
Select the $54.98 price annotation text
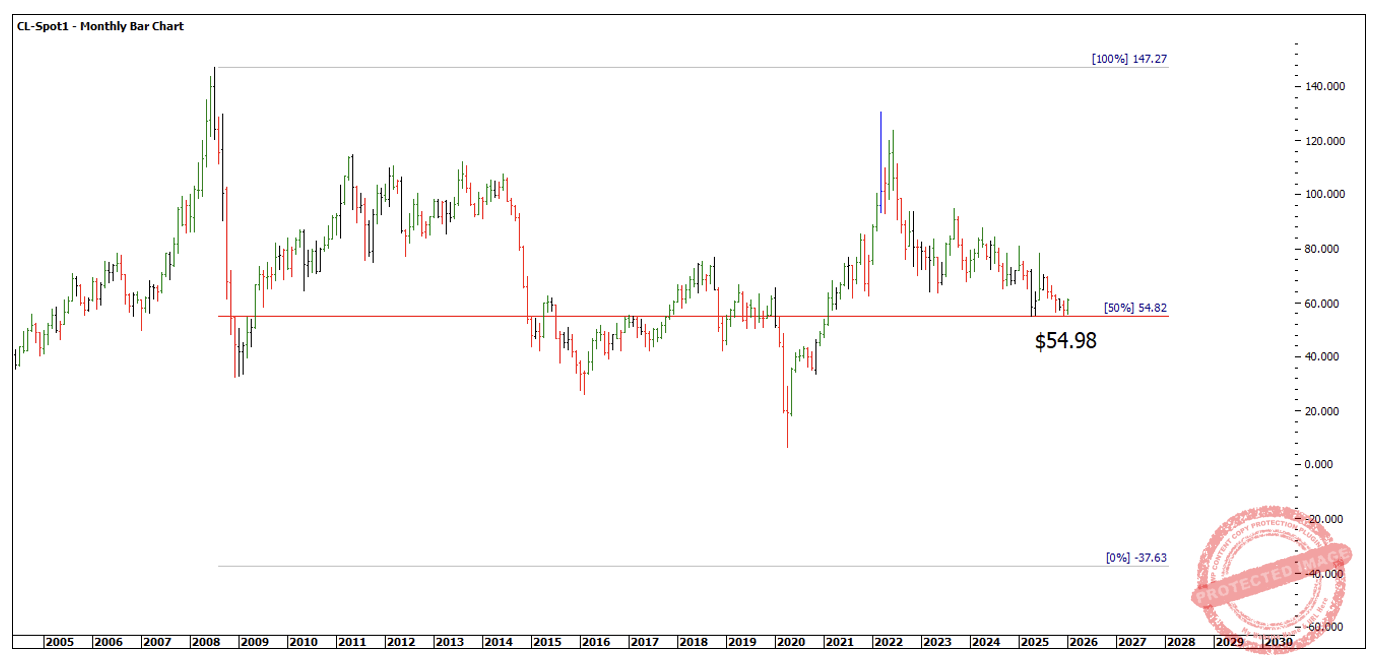pyautogui.click(x=1065, y=341)
